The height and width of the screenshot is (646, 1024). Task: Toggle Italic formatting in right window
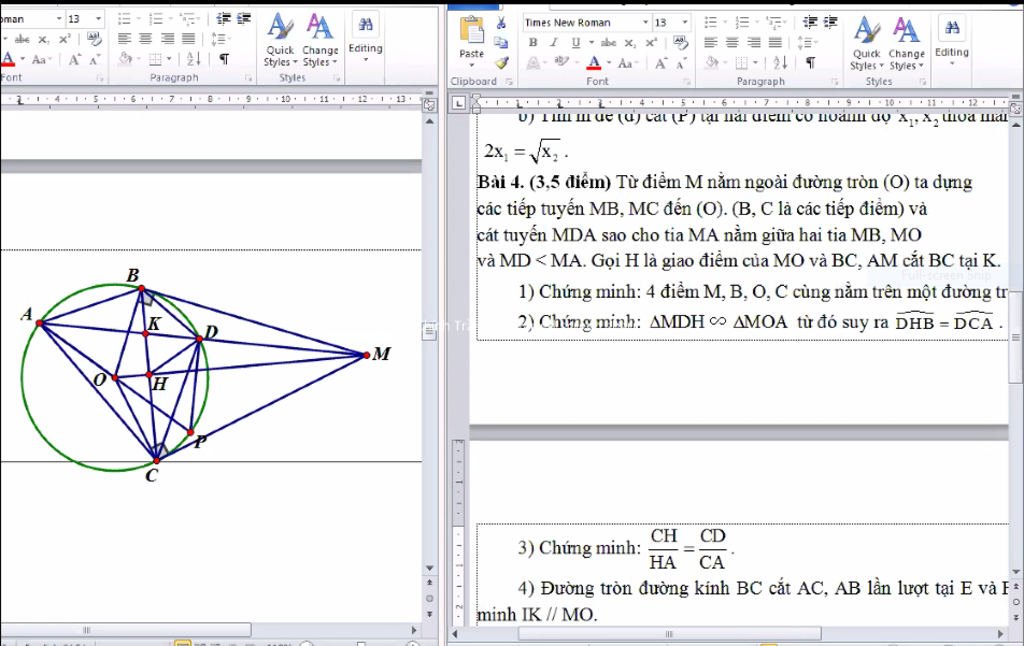pos(554,42)
